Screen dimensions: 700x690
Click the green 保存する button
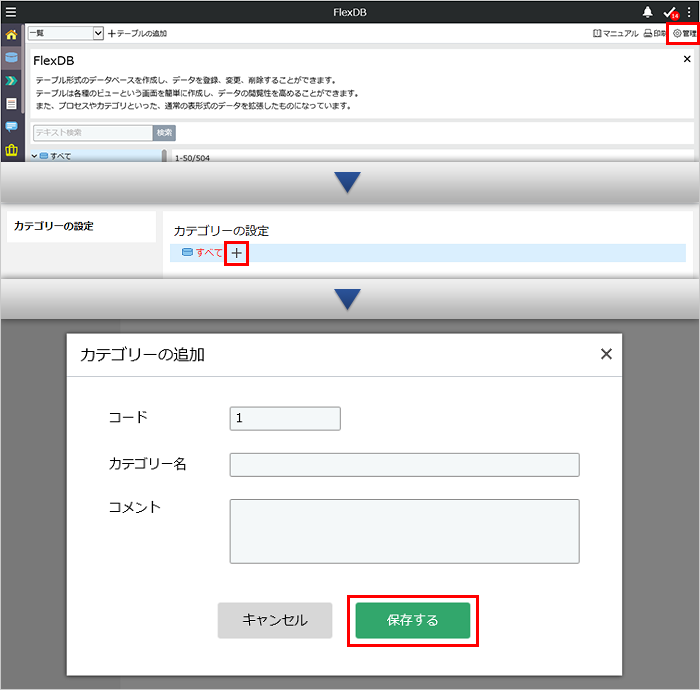[412, 620]
